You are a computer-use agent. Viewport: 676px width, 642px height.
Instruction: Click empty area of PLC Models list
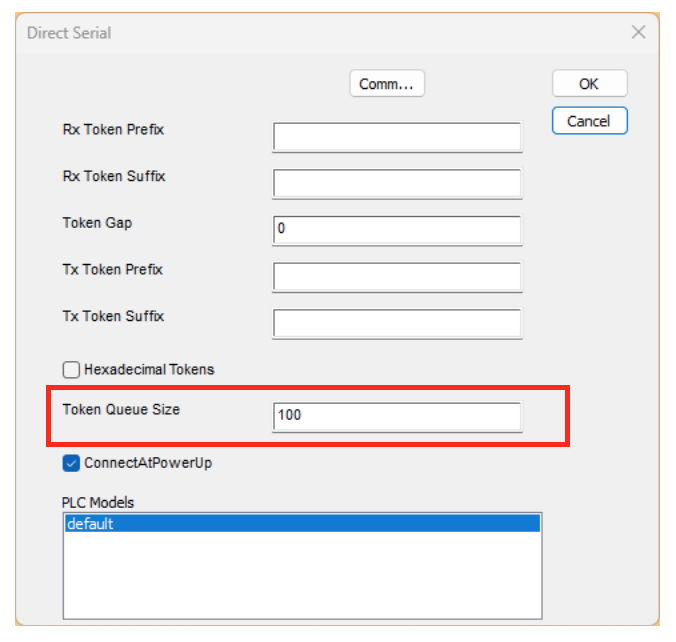pyautogui.click(x=300, y=580)
